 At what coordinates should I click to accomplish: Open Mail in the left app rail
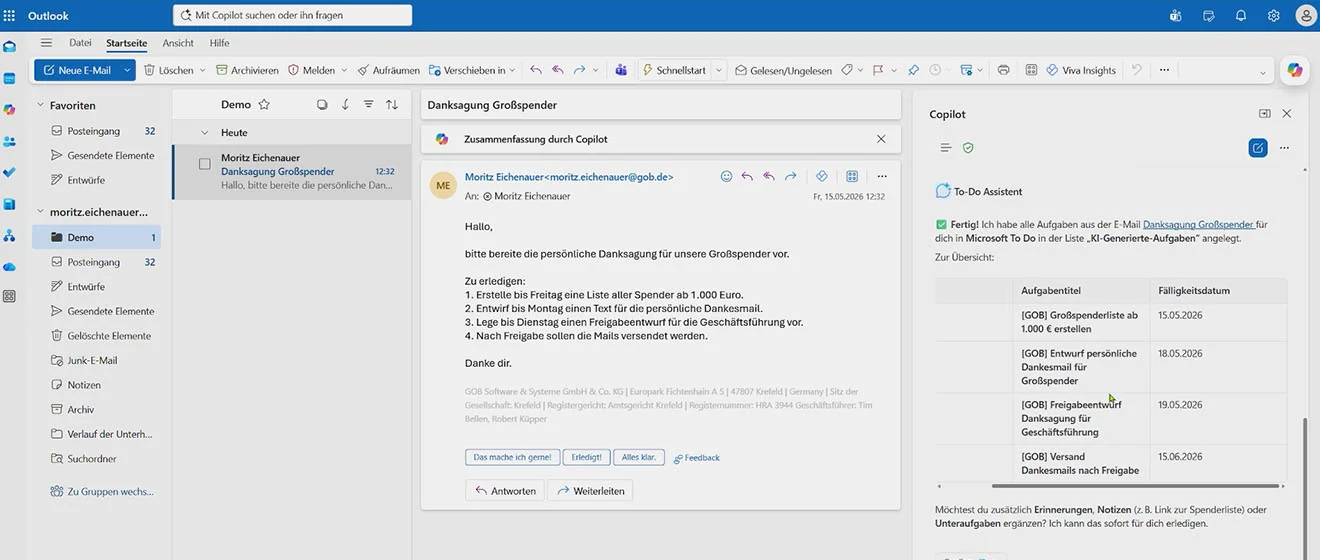[x=9, y=46]
